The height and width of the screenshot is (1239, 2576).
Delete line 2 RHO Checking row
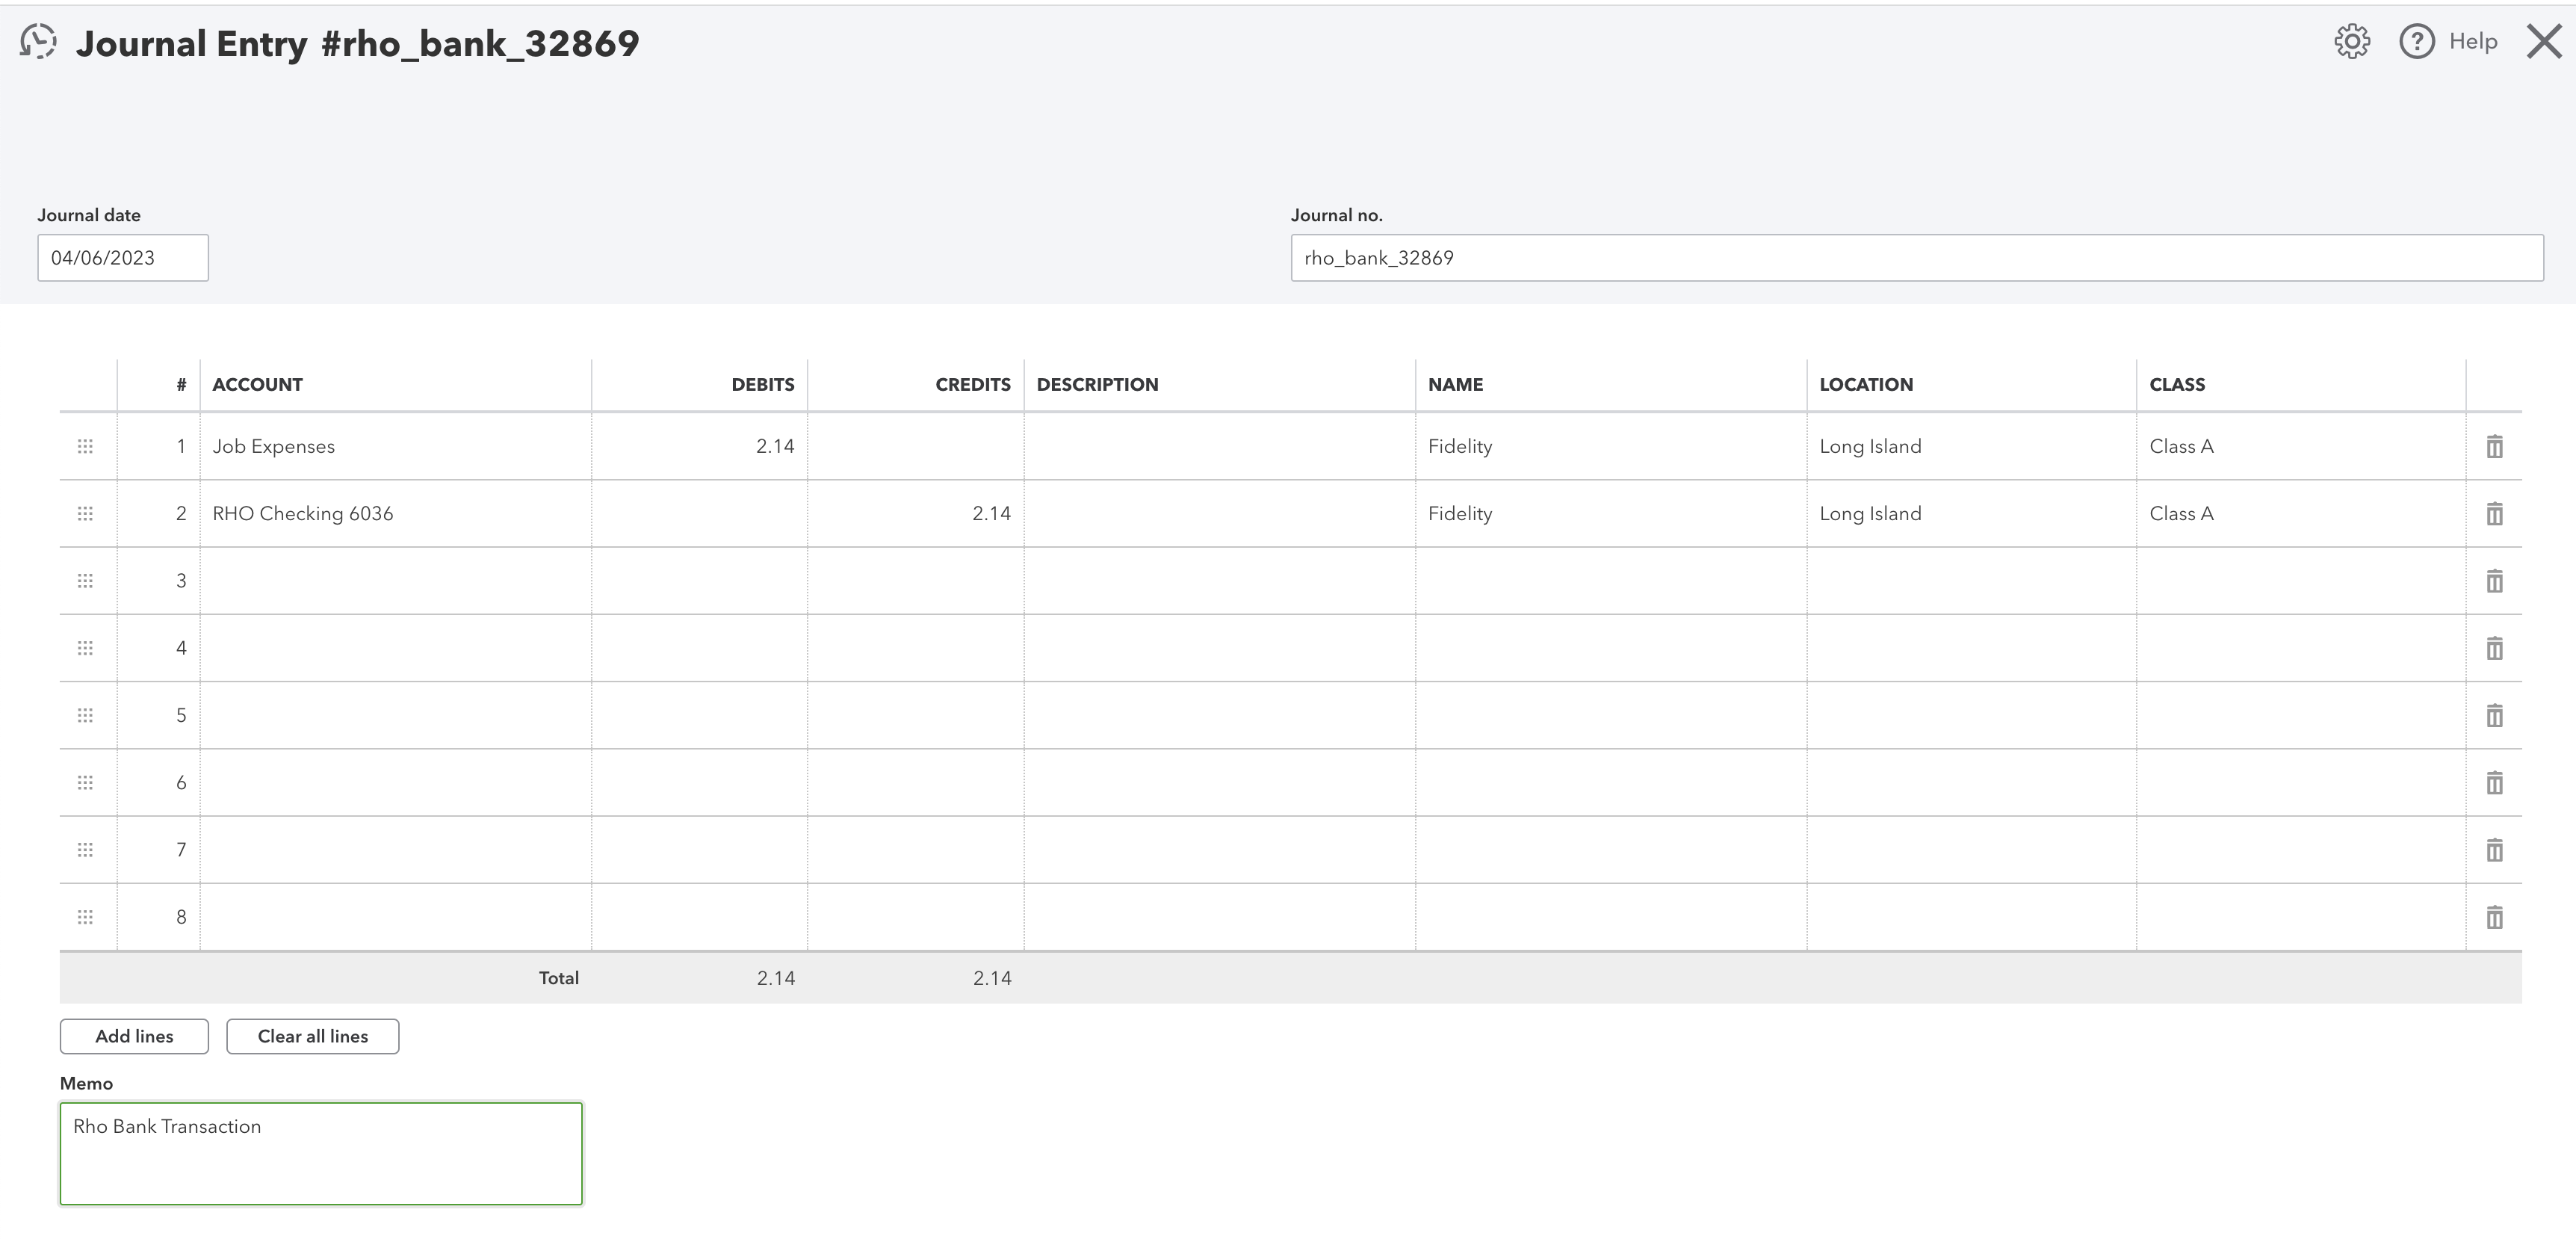[2494, 514]
